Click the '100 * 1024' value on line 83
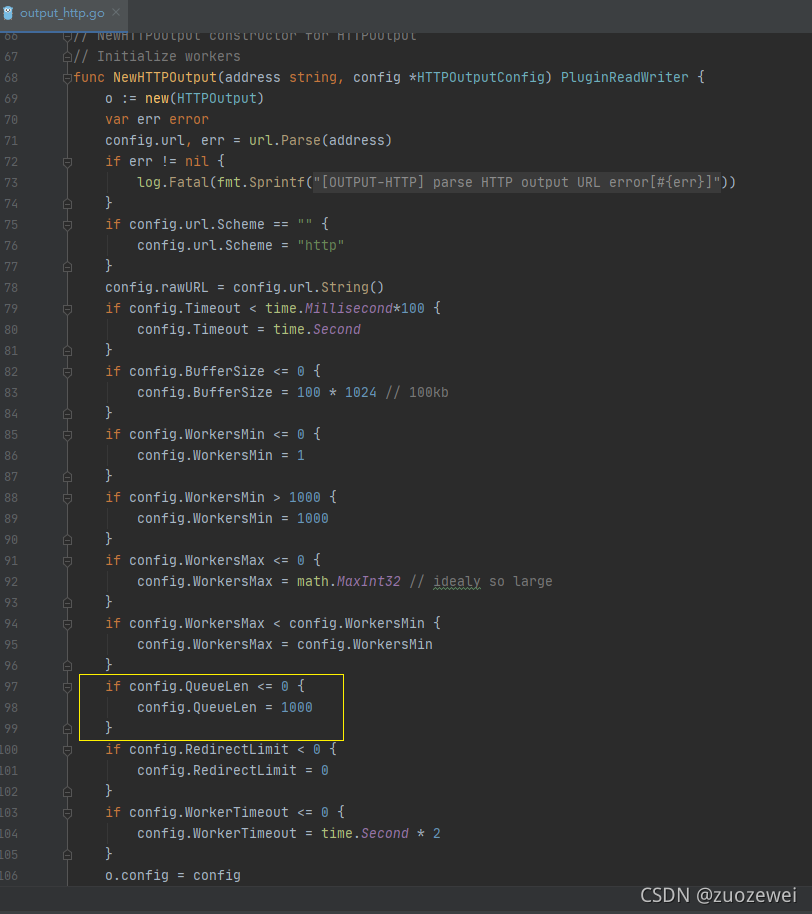812x914 pixels. coord(337,392)
